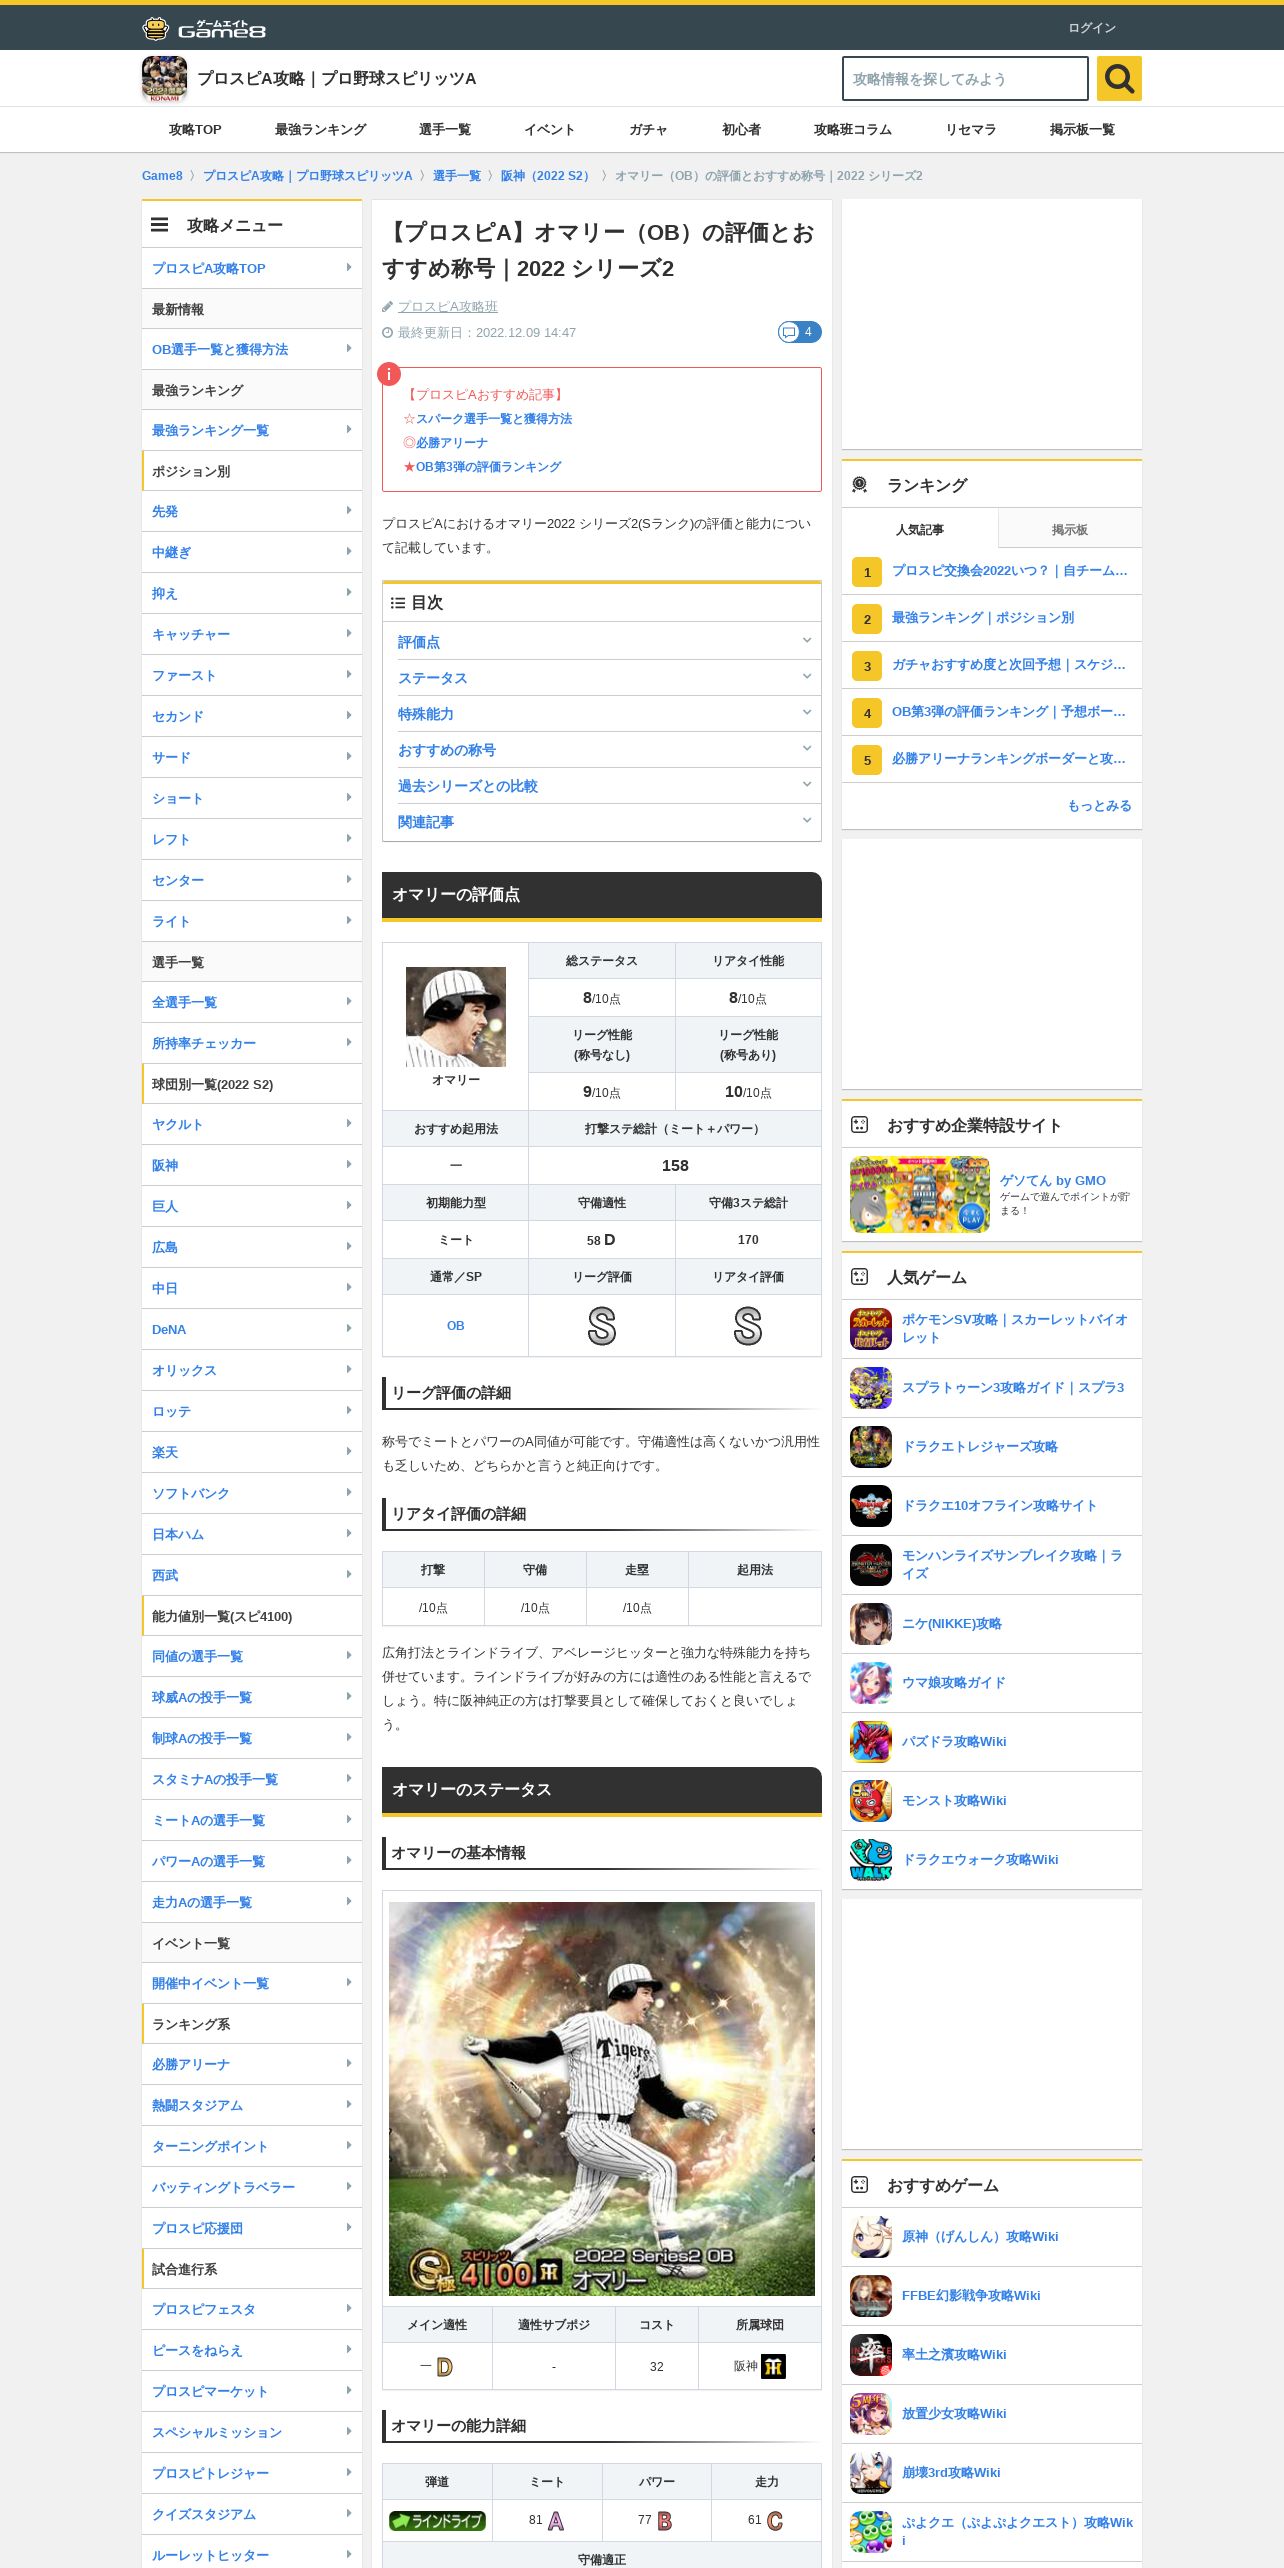Click もっとみる under the ranking list

pos(1099,806)
